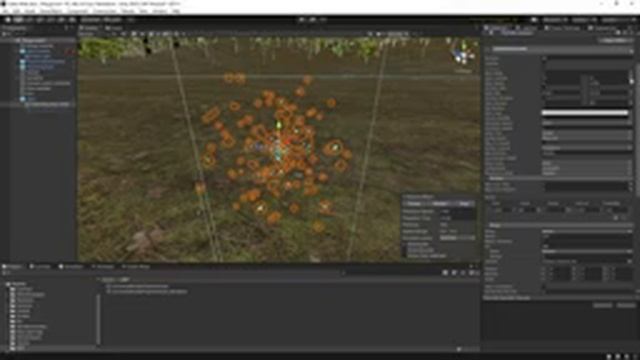Click the Start Color white swatch
The image size is (640, 360).
(x=585, y=113)
